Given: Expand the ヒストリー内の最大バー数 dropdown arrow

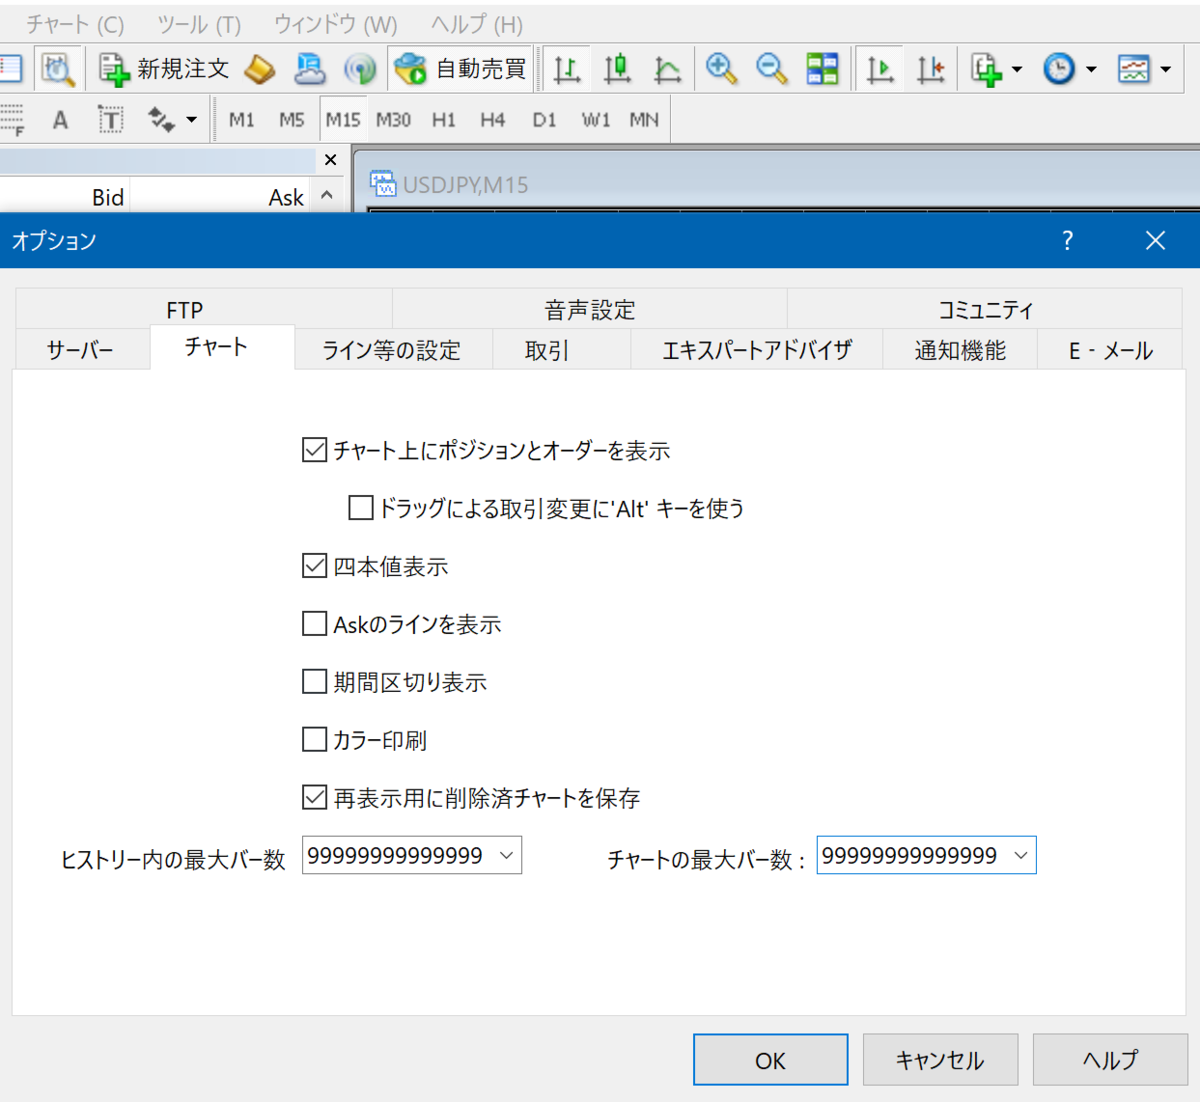Looking at the screenshot, I should coord(506,856).
